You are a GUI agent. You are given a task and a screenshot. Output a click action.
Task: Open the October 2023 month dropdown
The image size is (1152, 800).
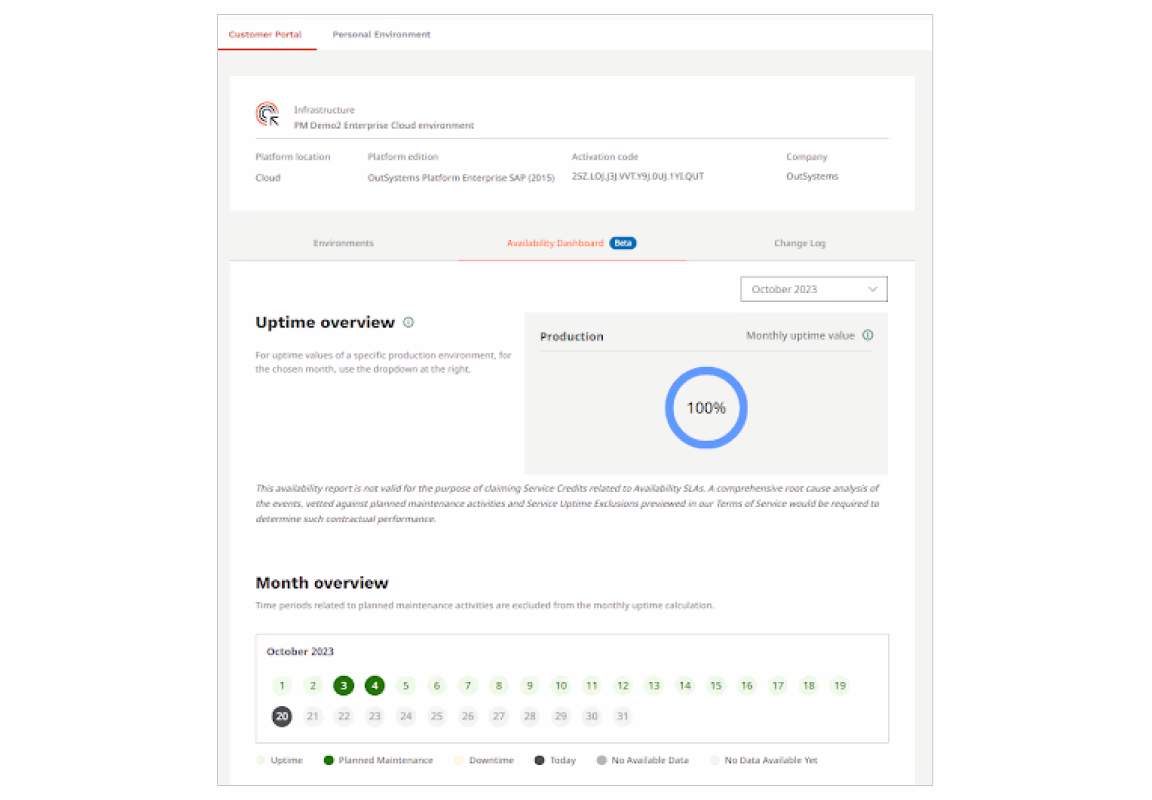(x=813, y=288)
